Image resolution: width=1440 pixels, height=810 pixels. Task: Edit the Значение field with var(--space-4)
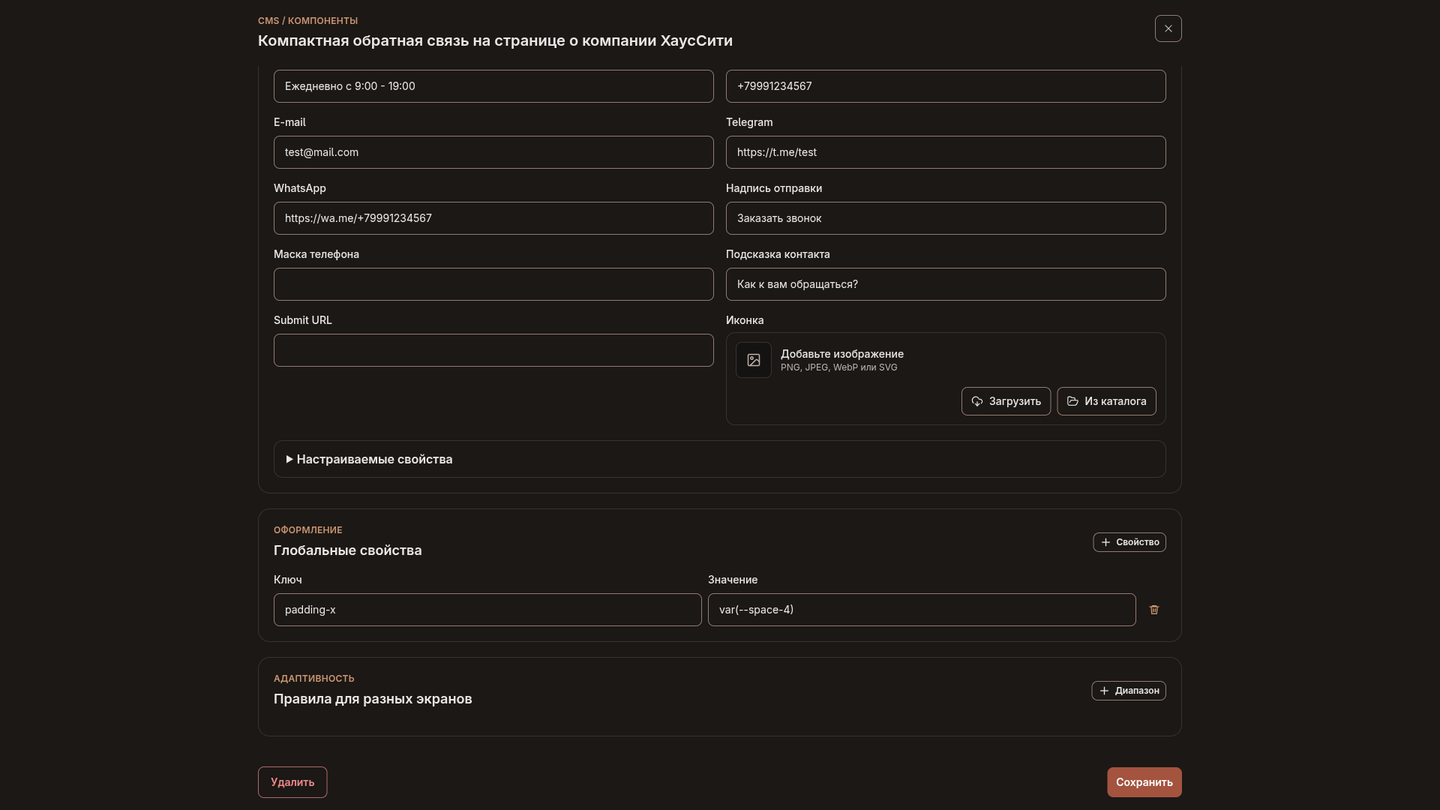[x=922, y=610]
